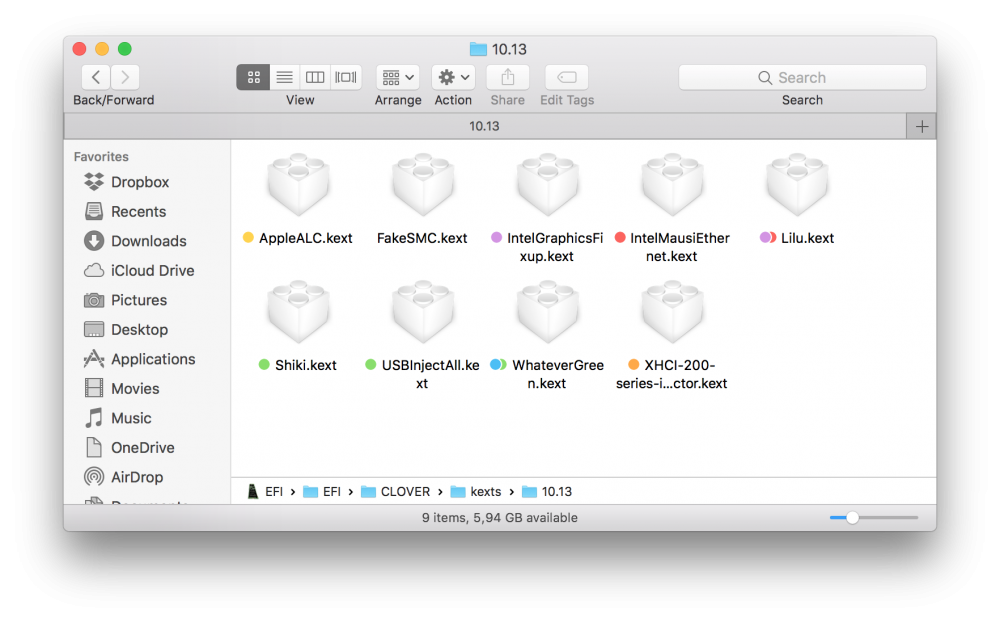Open iCloud Drive in the sidebar

click(x=139, y=270)
